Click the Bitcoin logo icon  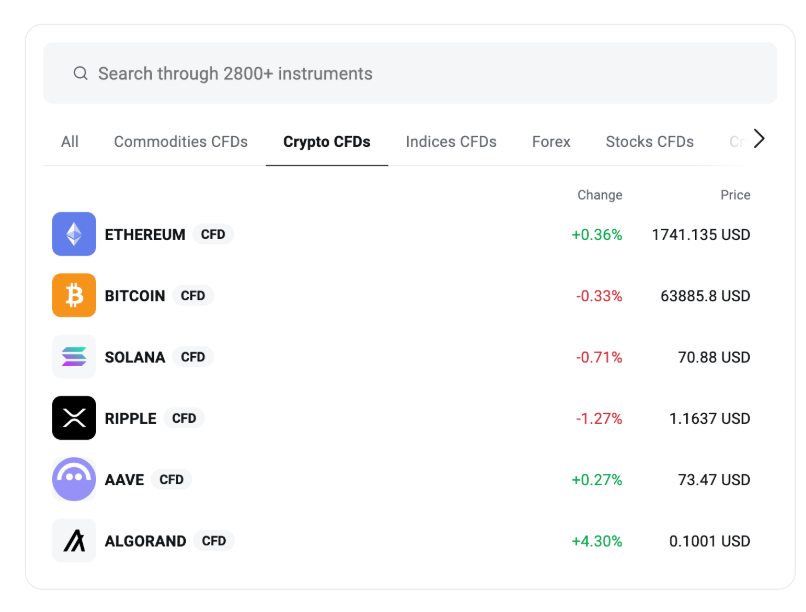[74, 295]
